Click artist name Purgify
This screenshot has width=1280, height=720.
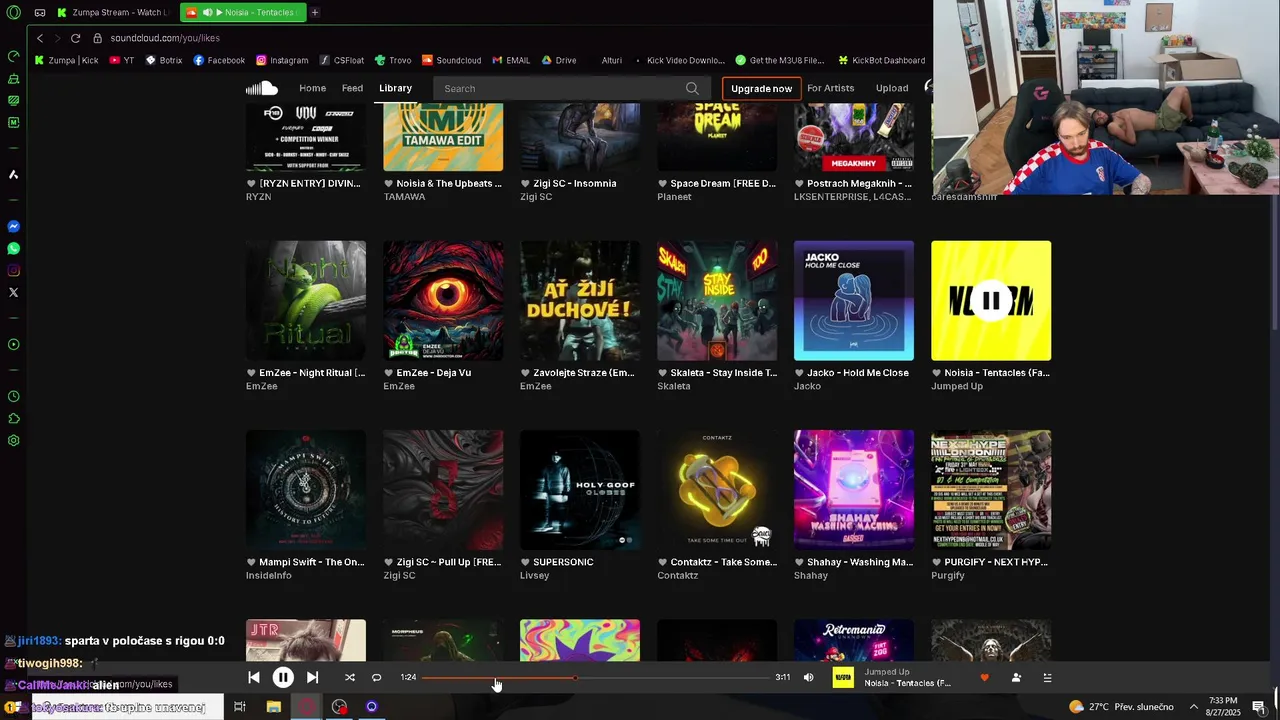click(x=948, y=576)
